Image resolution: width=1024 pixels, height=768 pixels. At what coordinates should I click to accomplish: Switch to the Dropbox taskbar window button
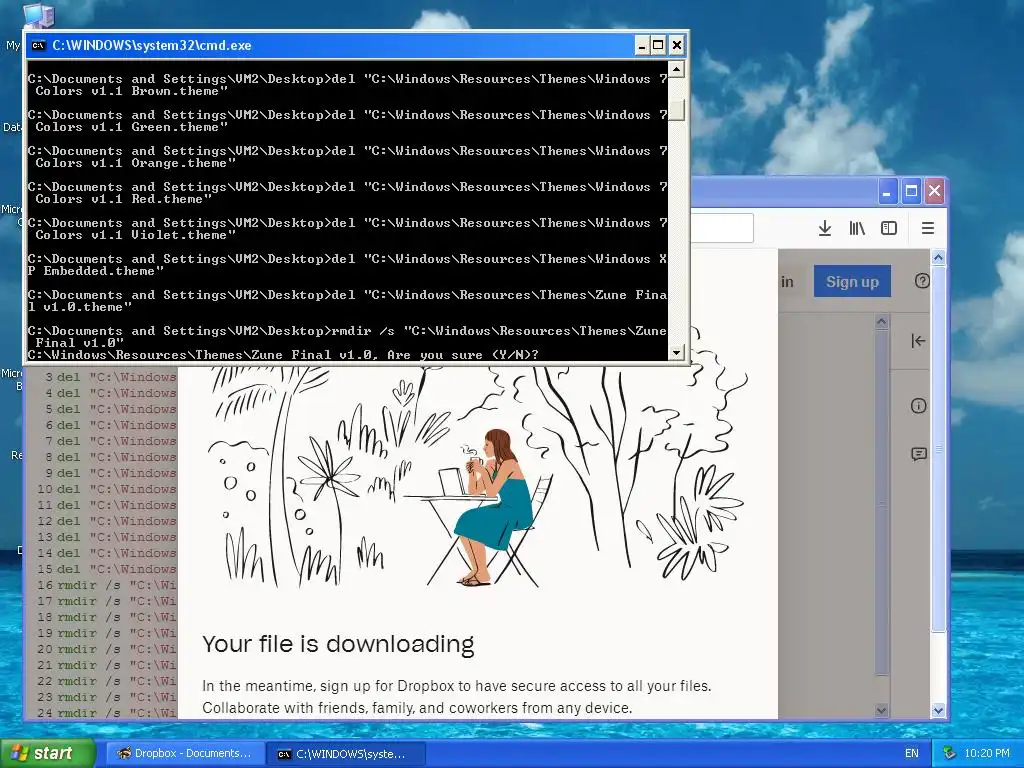point(185,754)
